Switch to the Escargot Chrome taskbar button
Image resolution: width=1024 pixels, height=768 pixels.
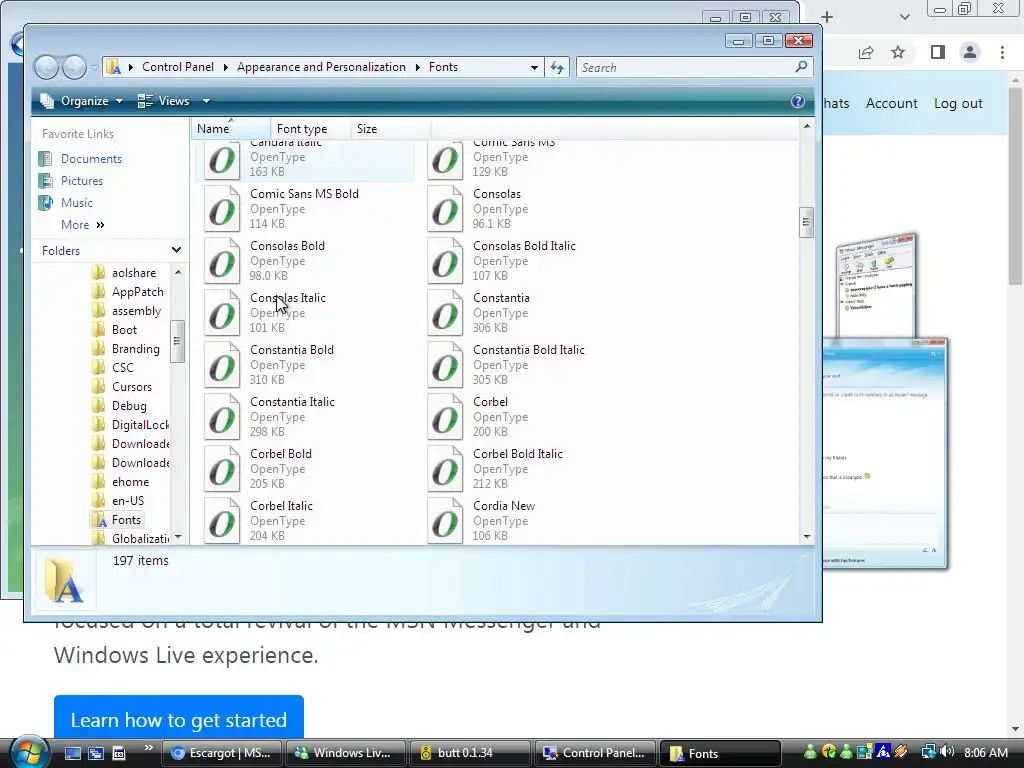pyautogui.click(x=221, y=753)
